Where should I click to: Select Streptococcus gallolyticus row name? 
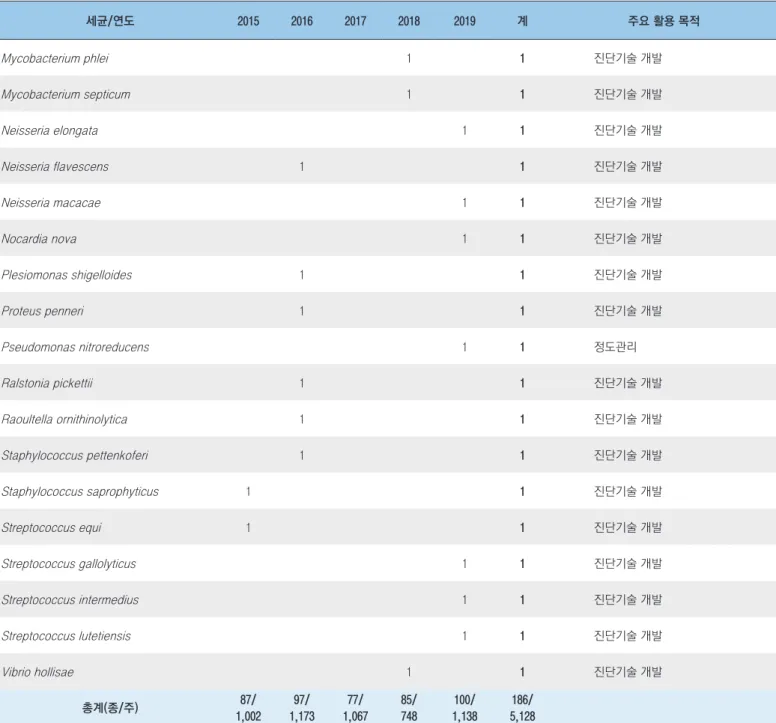point(69,564)
